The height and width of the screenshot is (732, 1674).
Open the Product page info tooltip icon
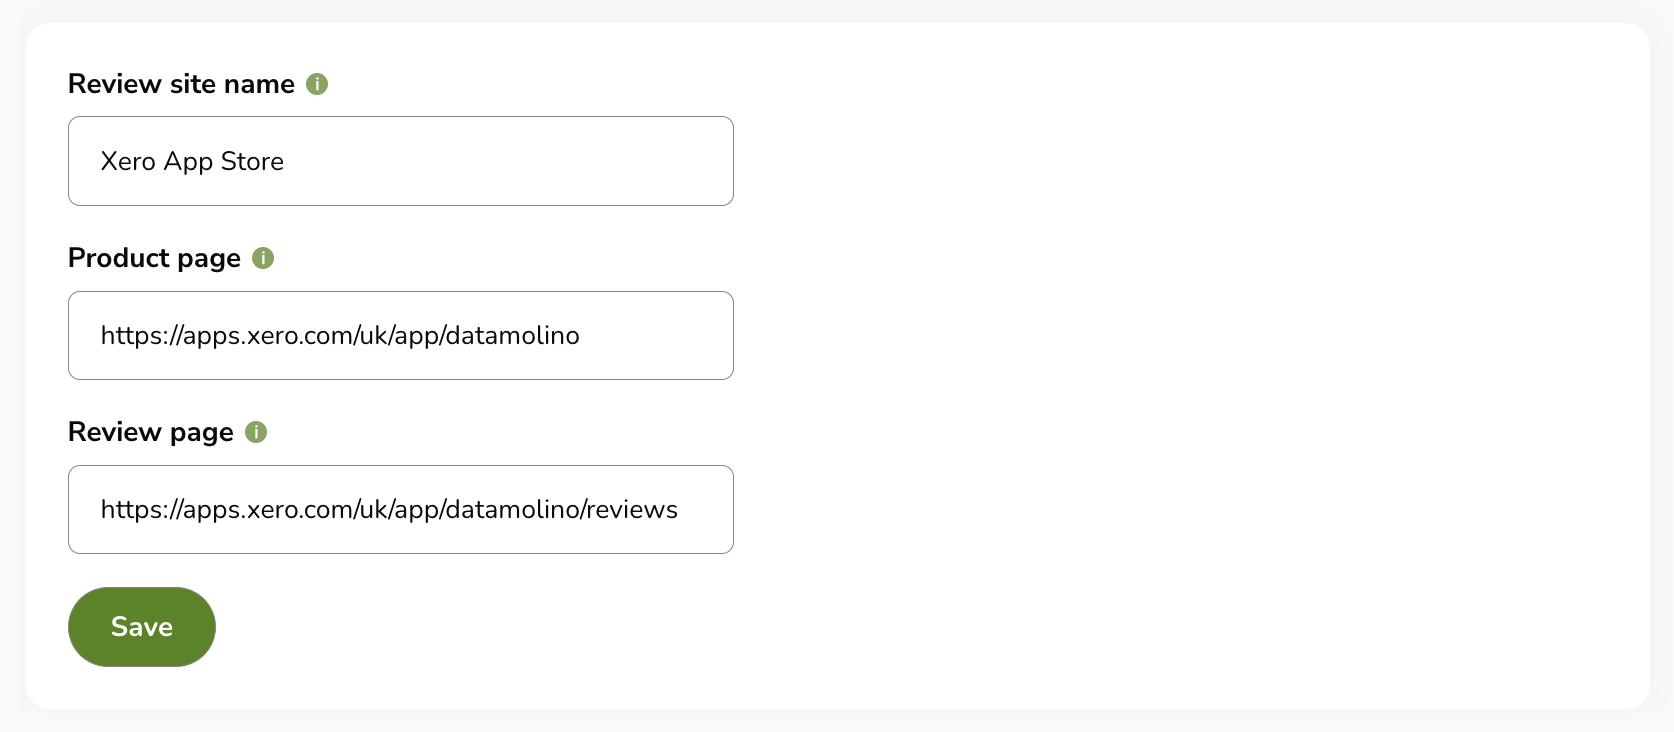263,258
